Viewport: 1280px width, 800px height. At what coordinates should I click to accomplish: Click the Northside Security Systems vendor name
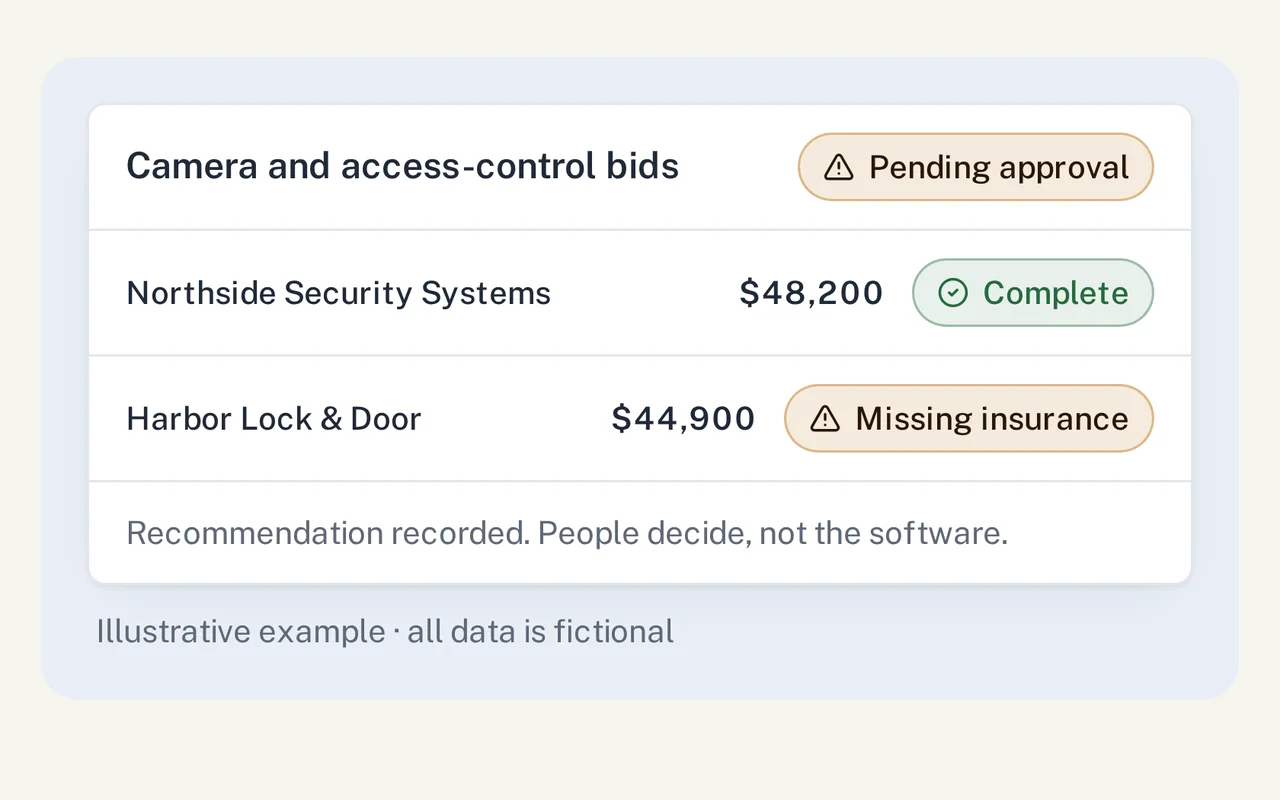(339, 294)
